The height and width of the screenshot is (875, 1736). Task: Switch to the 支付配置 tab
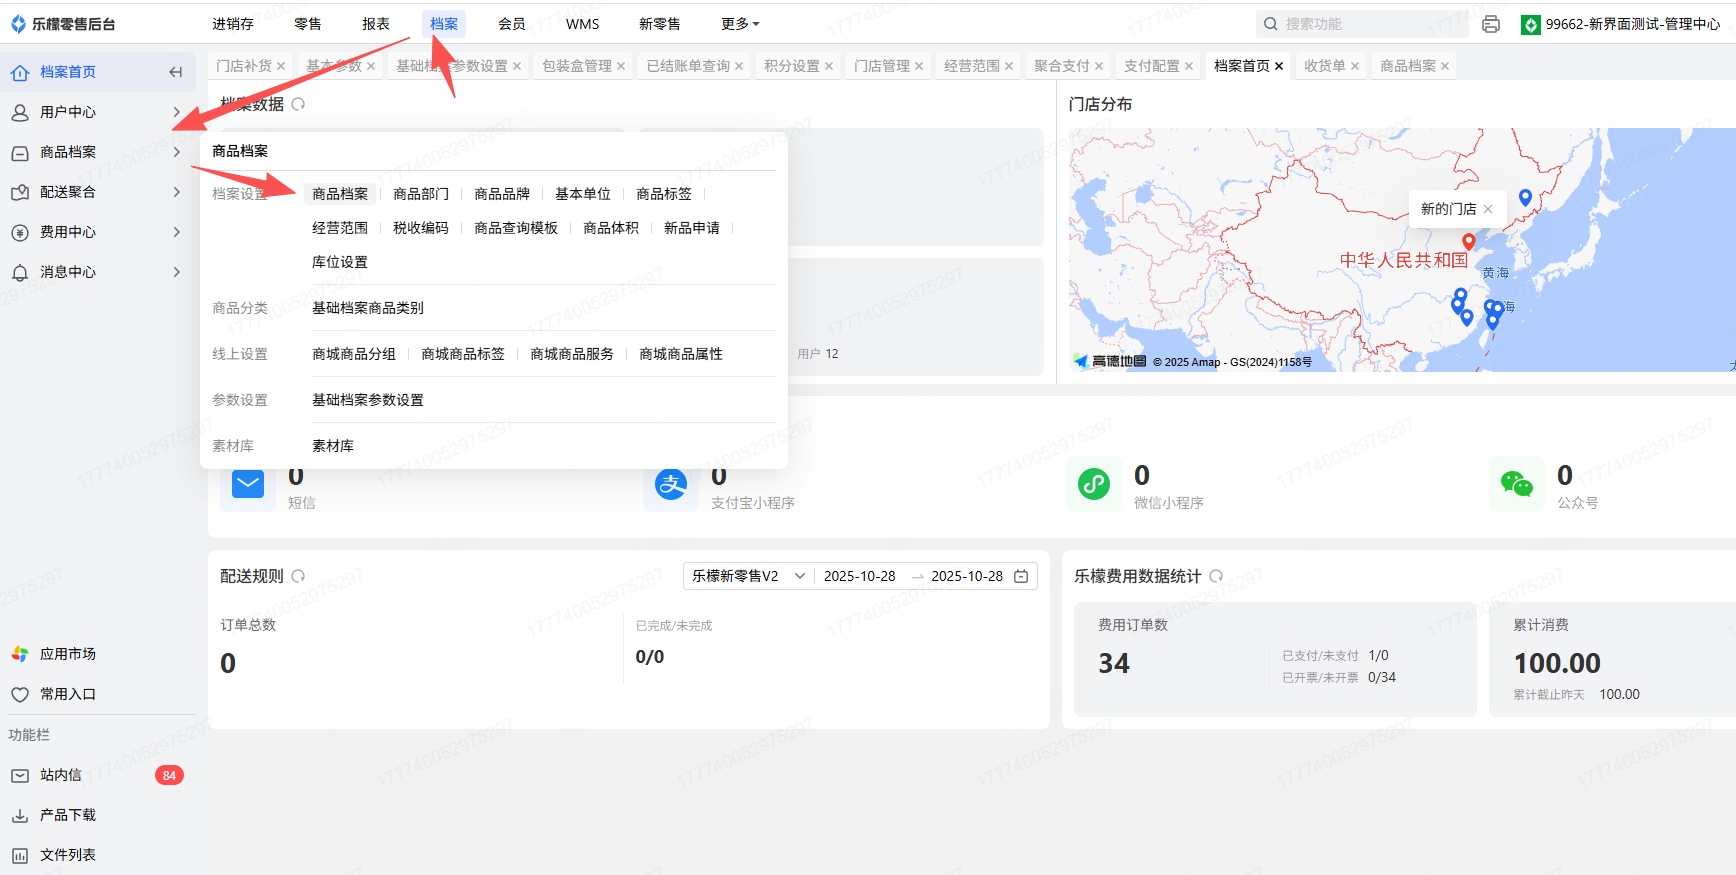click(1152, 66)
